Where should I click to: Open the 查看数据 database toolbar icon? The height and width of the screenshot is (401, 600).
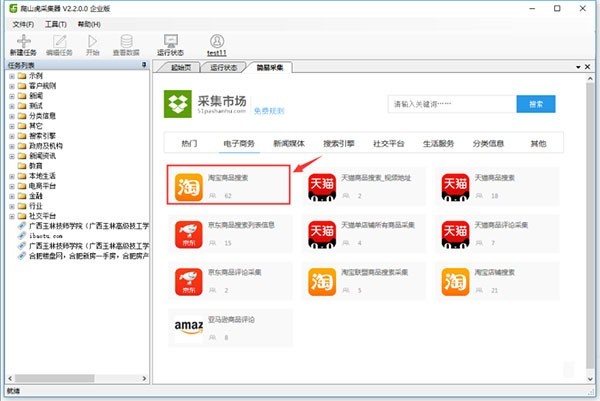126,41
